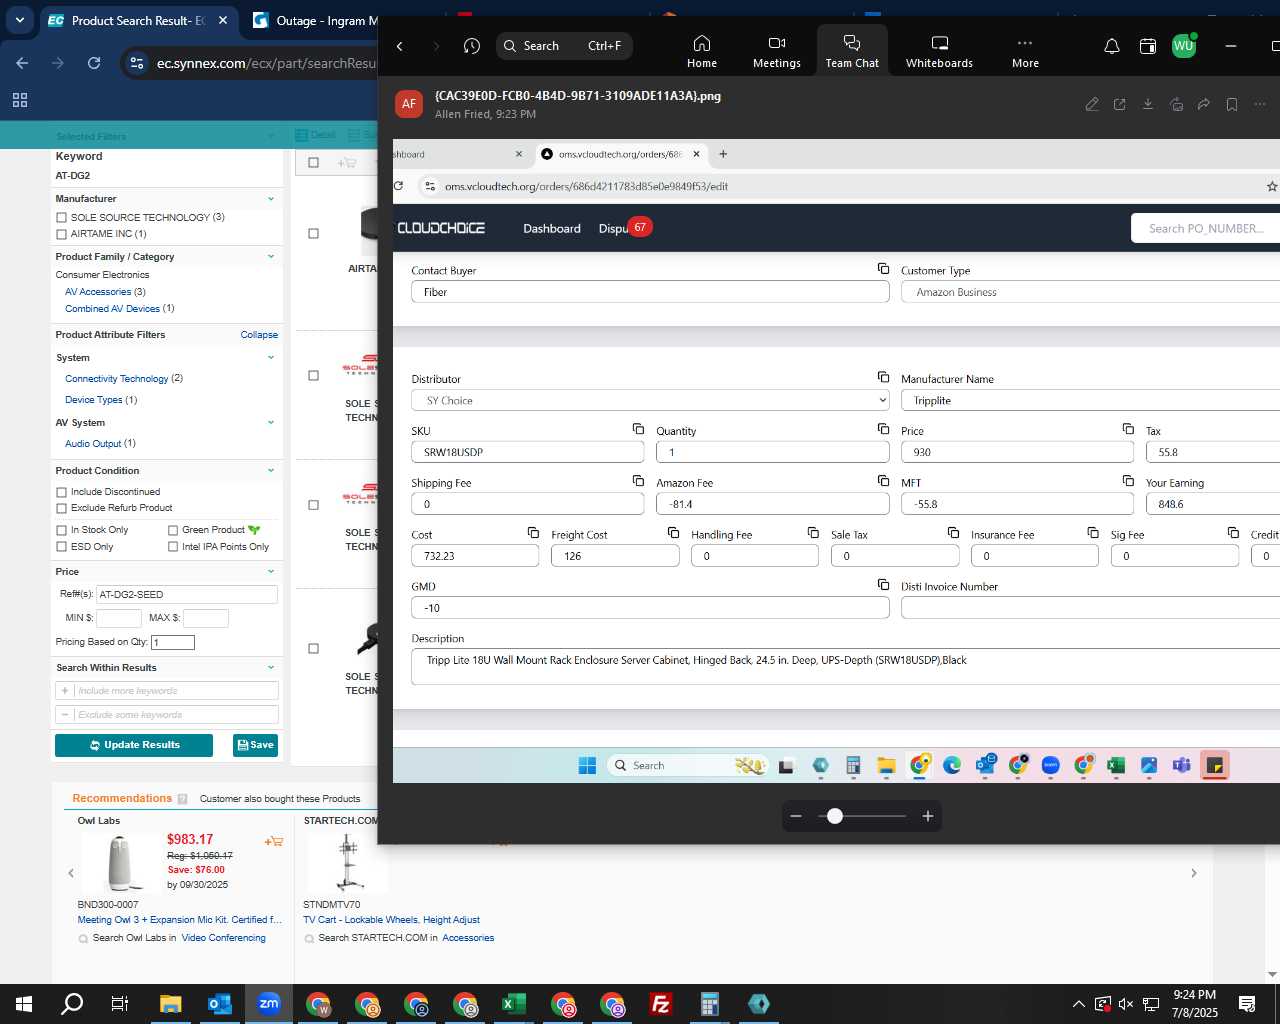Open Zoom from the Windows taskbar
This screenshot has width=1280, height=1024.
pos(268,1004)
